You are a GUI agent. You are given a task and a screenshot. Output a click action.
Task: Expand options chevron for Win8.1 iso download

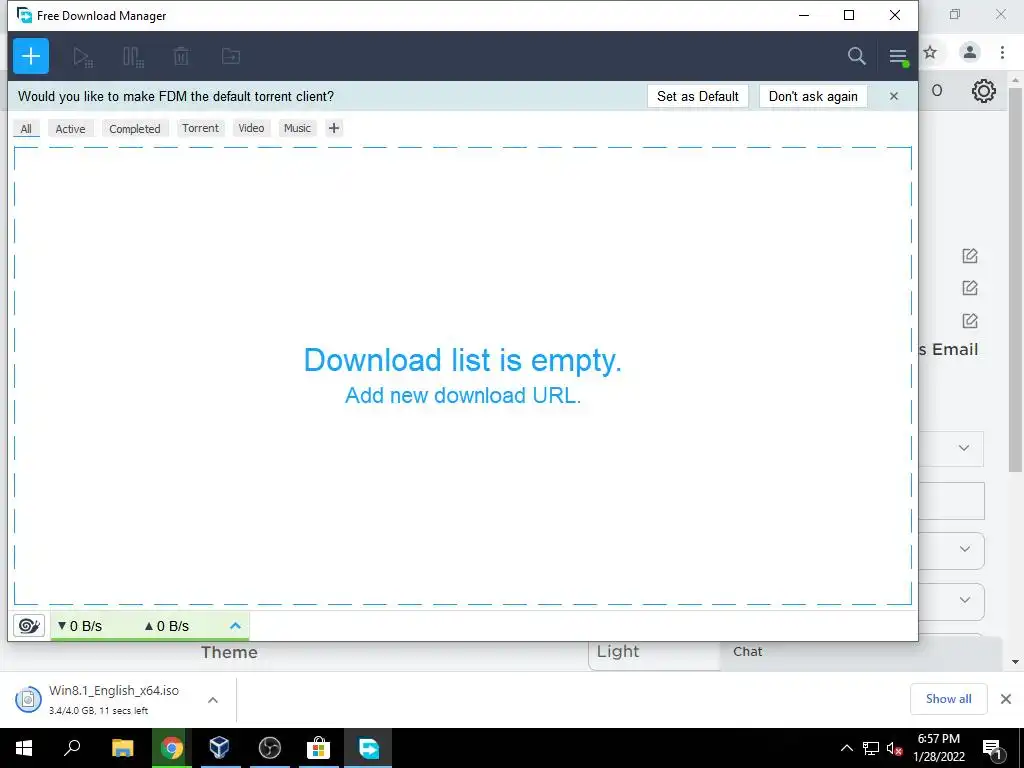tap(213, 700)
